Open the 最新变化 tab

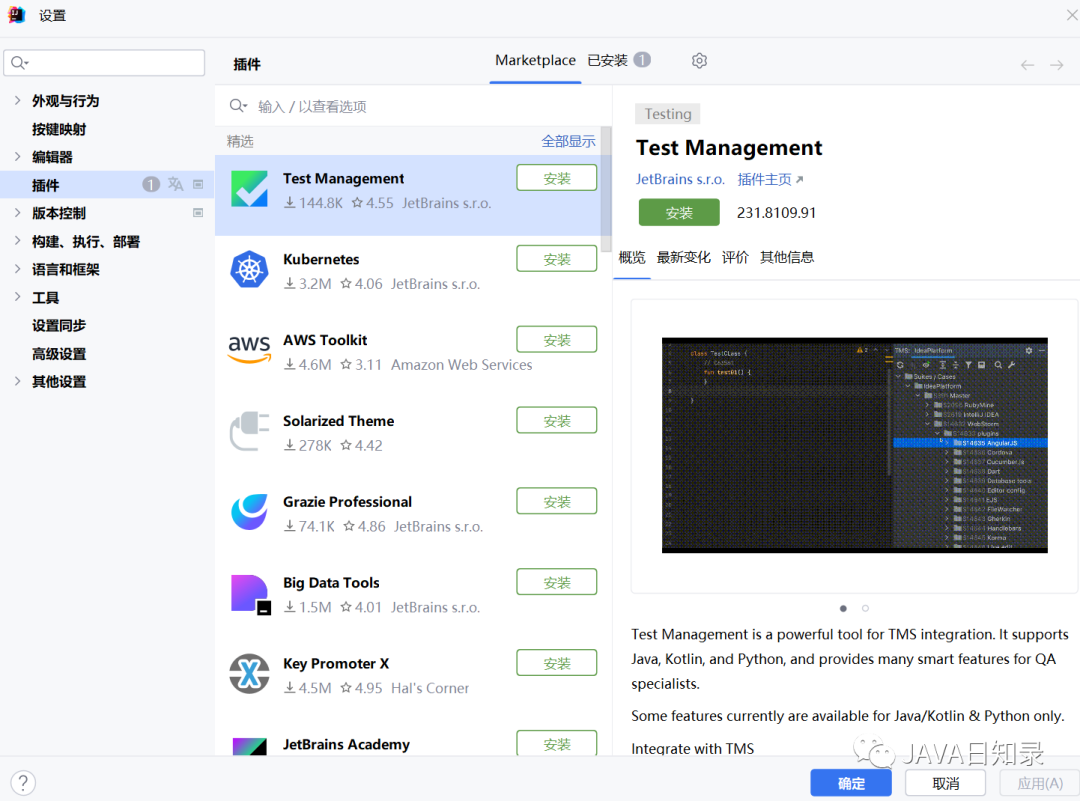pos(683,258)
